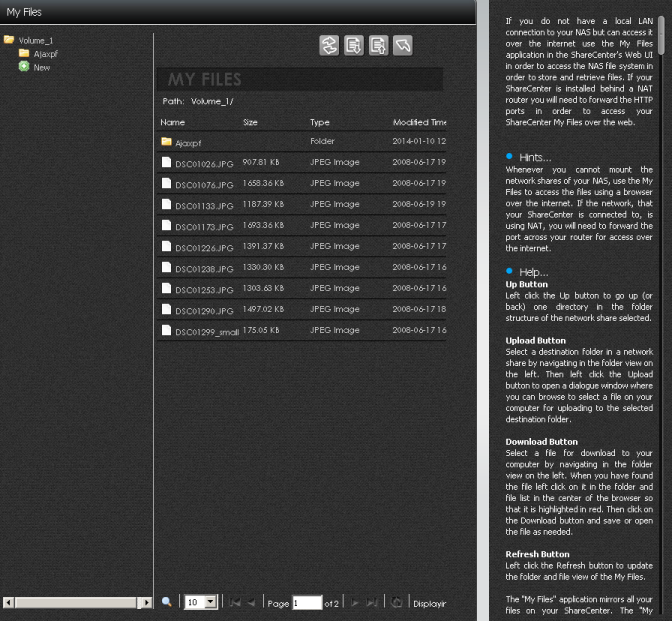Click the Folder type cell of Ajaxpf
The image size is (672, 621).
[322, 141]
